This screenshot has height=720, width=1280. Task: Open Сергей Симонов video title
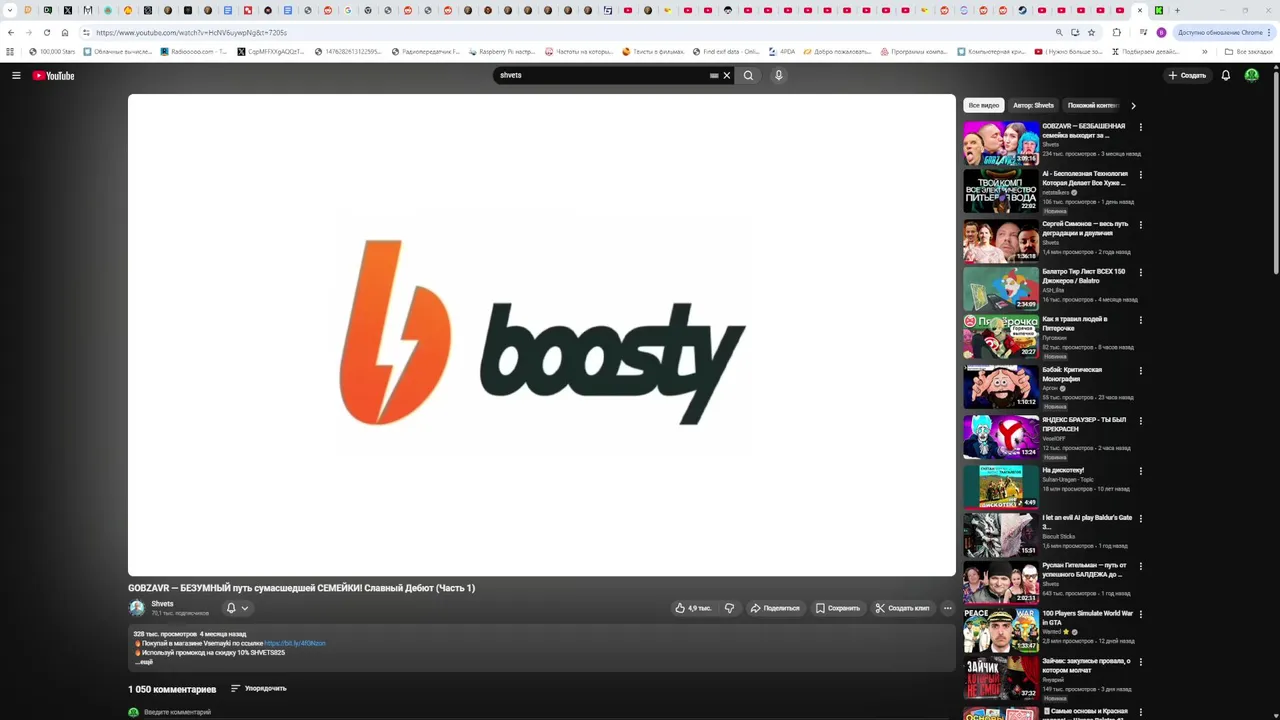[1085, 228]
